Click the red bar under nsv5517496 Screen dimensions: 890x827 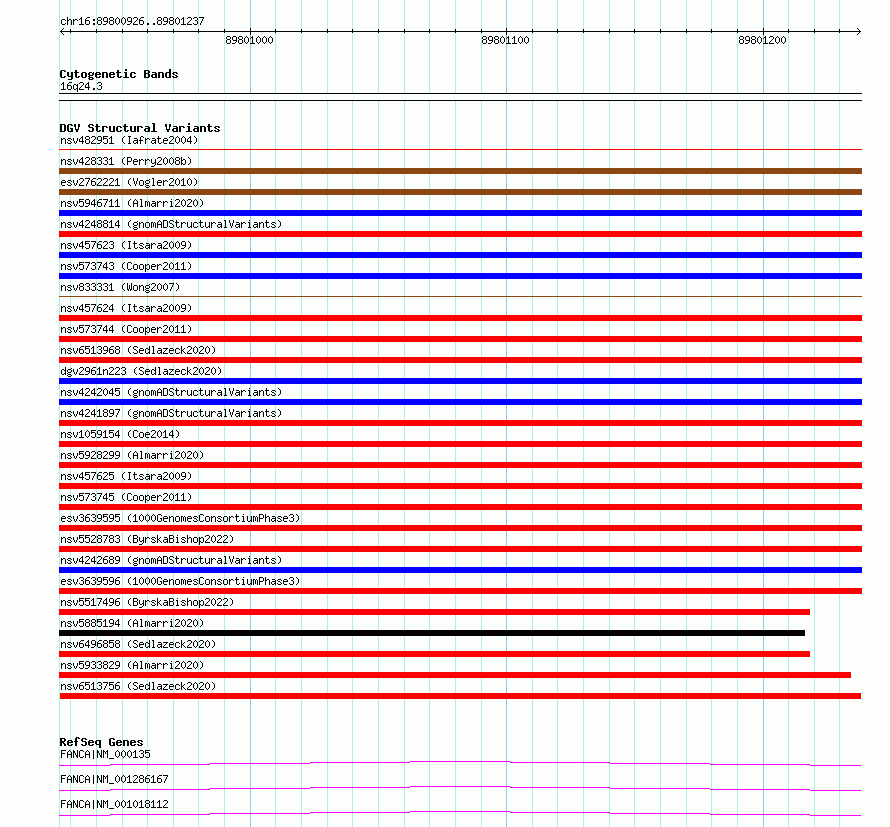(x=434, y=612)
